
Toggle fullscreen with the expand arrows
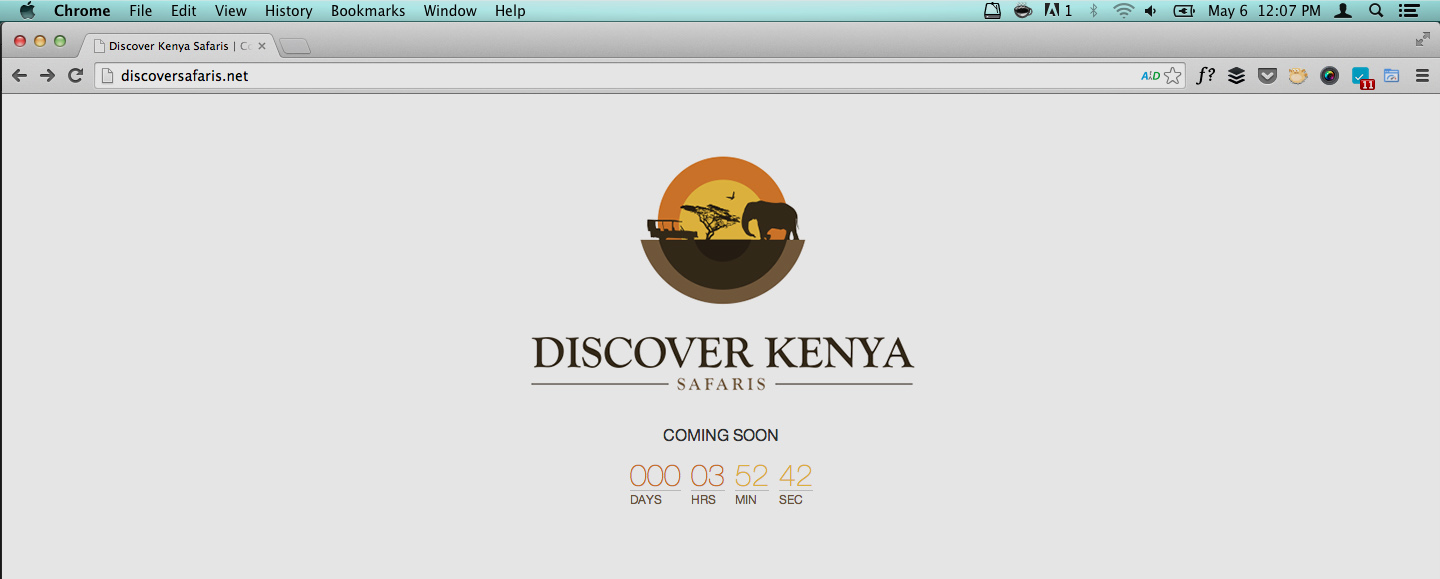point(1422,39)
